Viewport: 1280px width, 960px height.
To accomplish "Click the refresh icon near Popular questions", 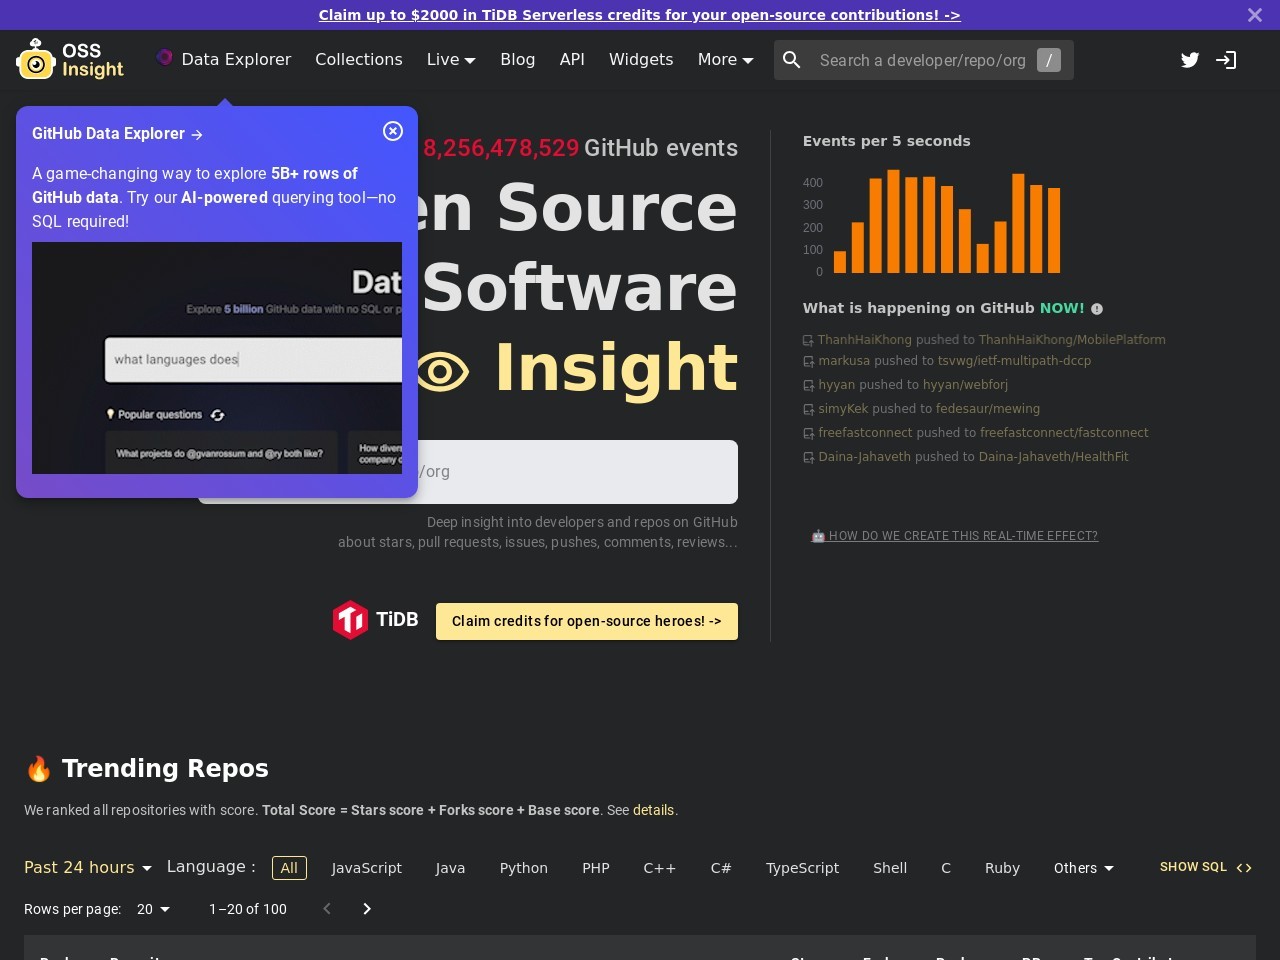I will pyautogui.click(x=217, y=415).
